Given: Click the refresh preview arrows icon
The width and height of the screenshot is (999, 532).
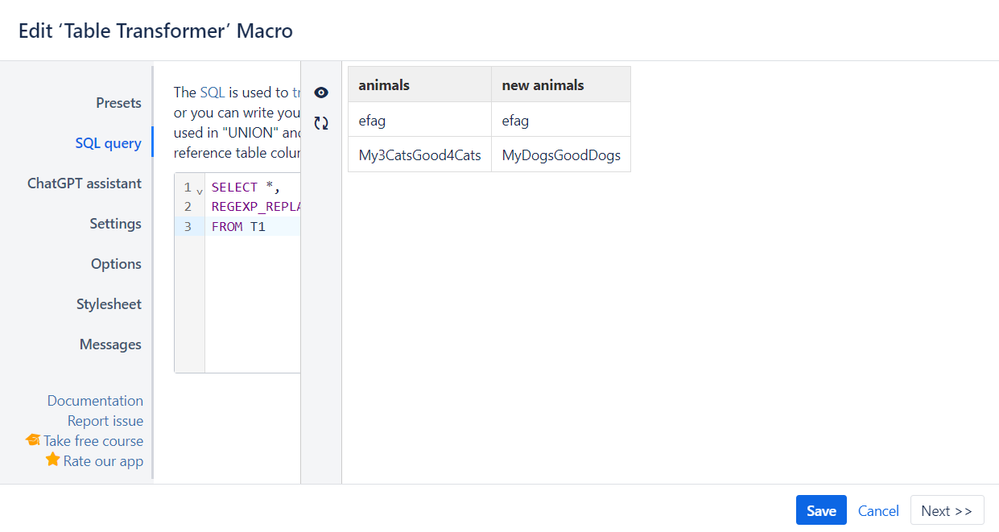Looking at the screenshot, I should [x=321, y=123].
